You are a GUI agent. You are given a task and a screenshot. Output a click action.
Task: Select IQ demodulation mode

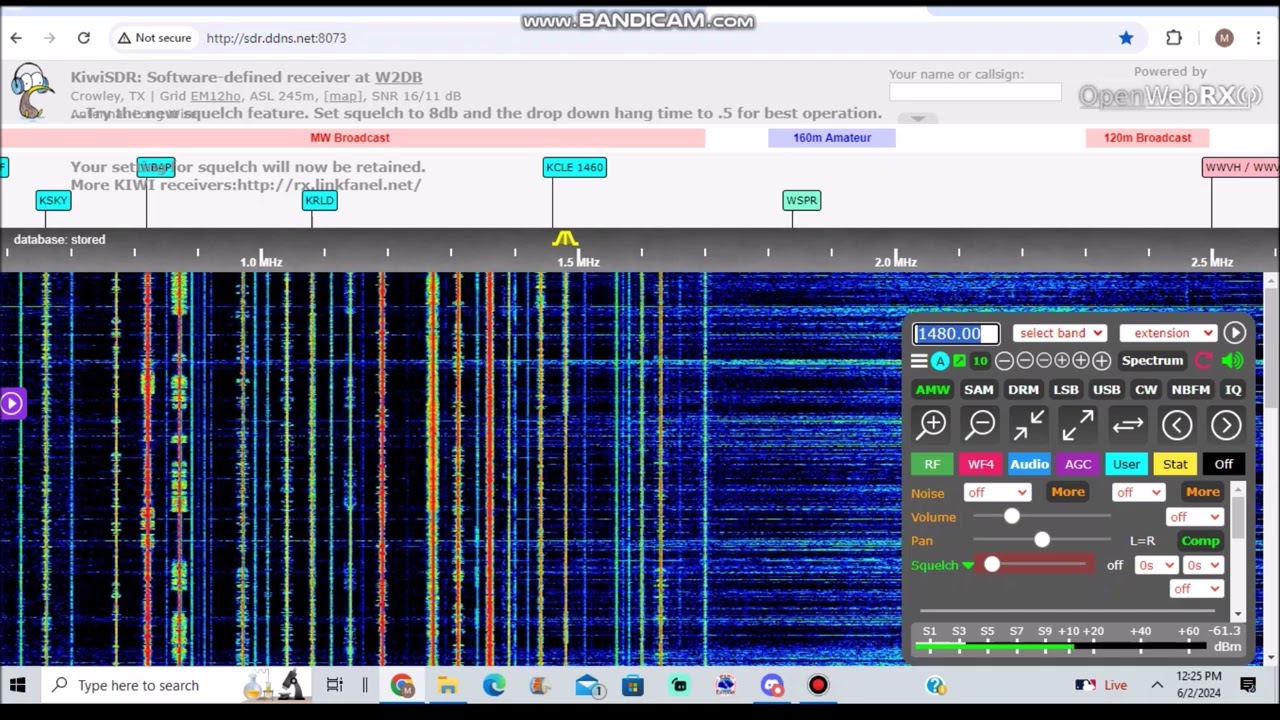(x=1233, y=390)
